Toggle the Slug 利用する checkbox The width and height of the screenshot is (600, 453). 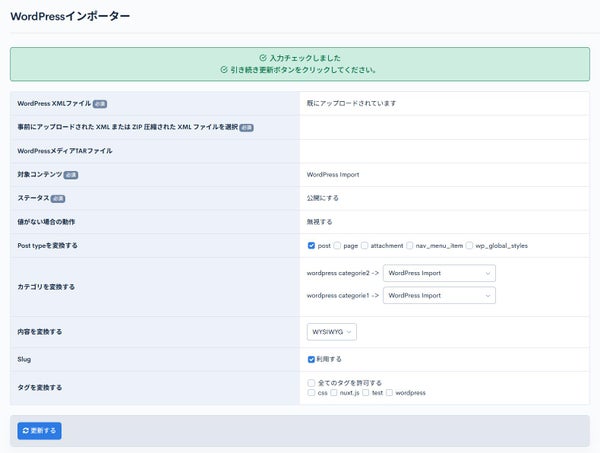[311, 359]
